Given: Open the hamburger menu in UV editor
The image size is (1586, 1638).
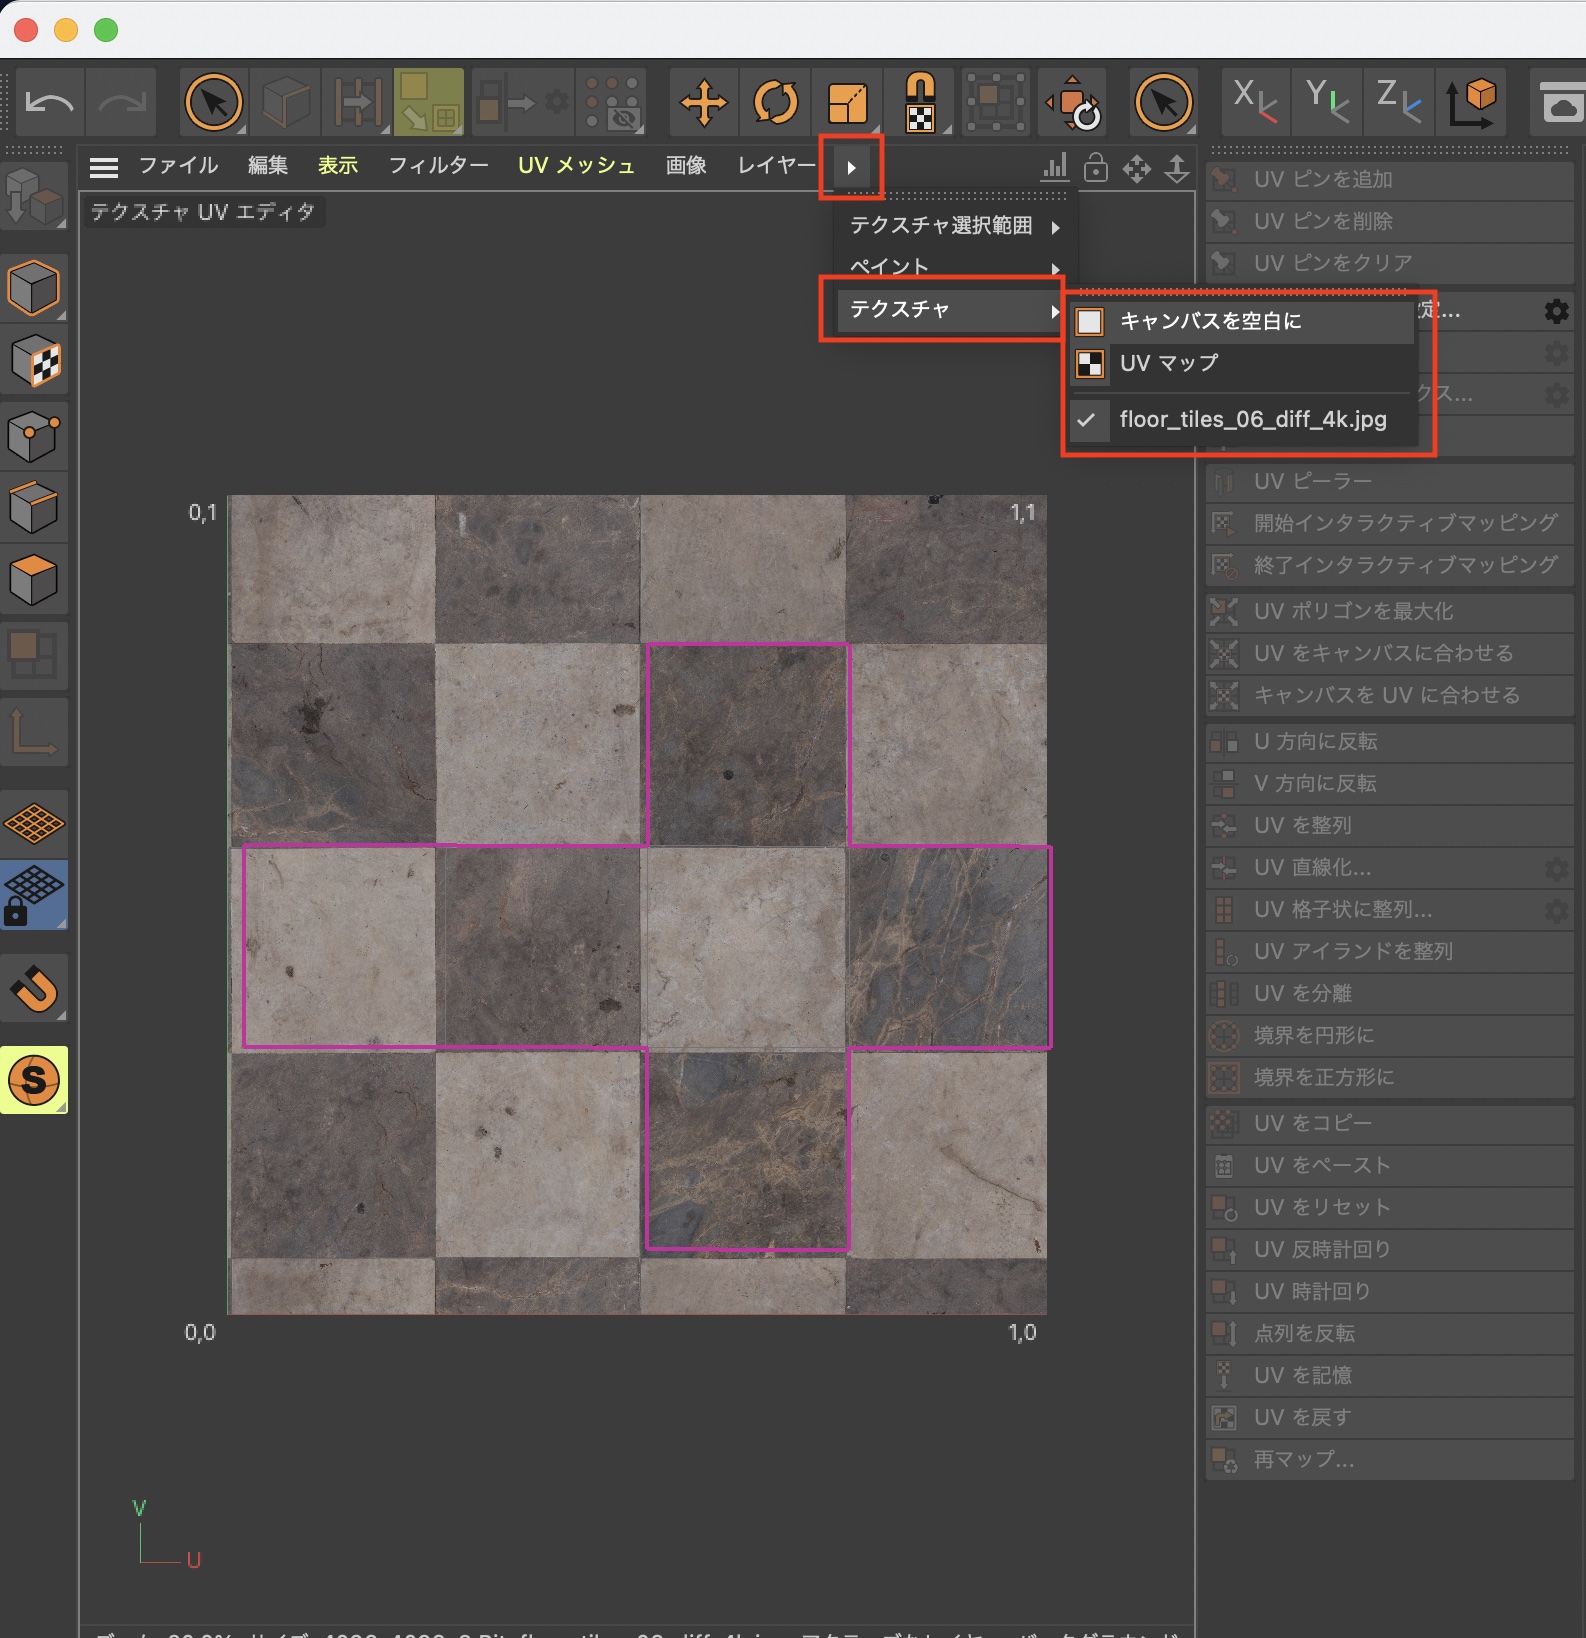Looking at the screenshot, I should pyautogui.click(x=104, y=167).
